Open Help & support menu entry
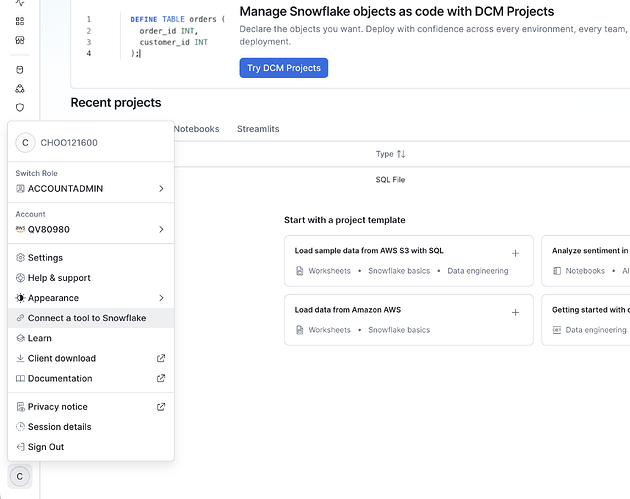 tap(91, 278)
